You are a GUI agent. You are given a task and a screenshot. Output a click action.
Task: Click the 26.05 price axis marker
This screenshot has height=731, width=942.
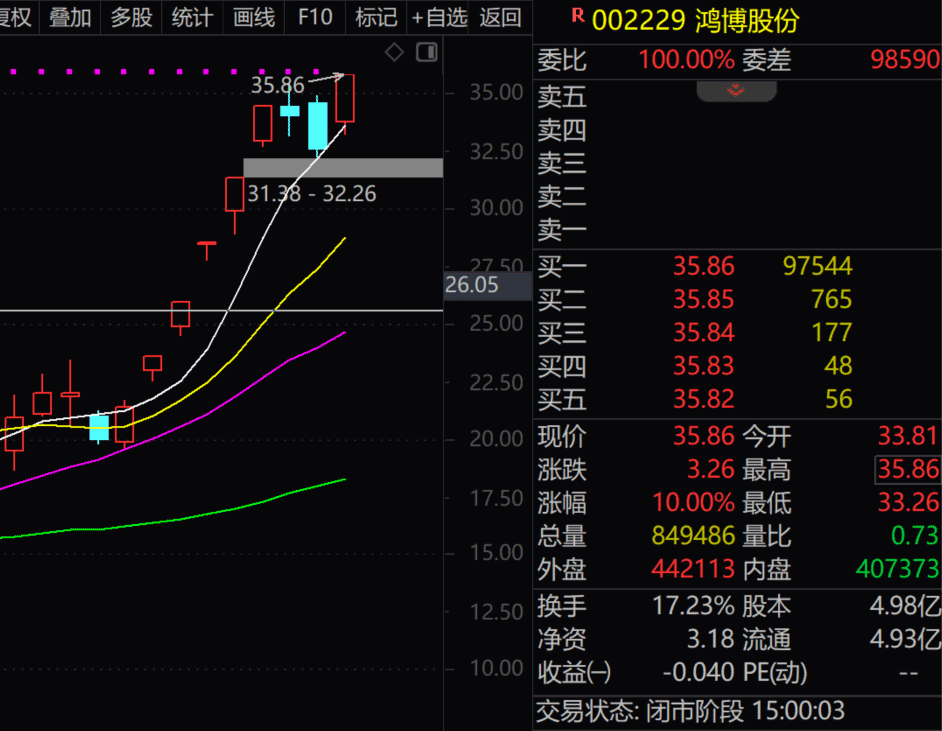click(487, 285)
